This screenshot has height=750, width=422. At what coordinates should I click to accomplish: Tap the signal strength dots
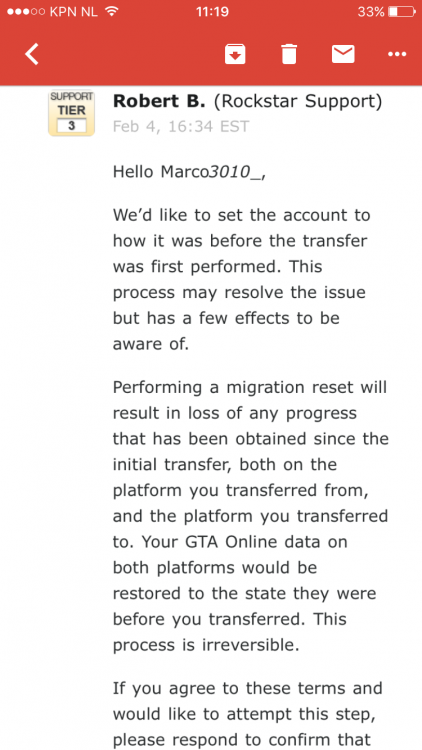(26, 12)
